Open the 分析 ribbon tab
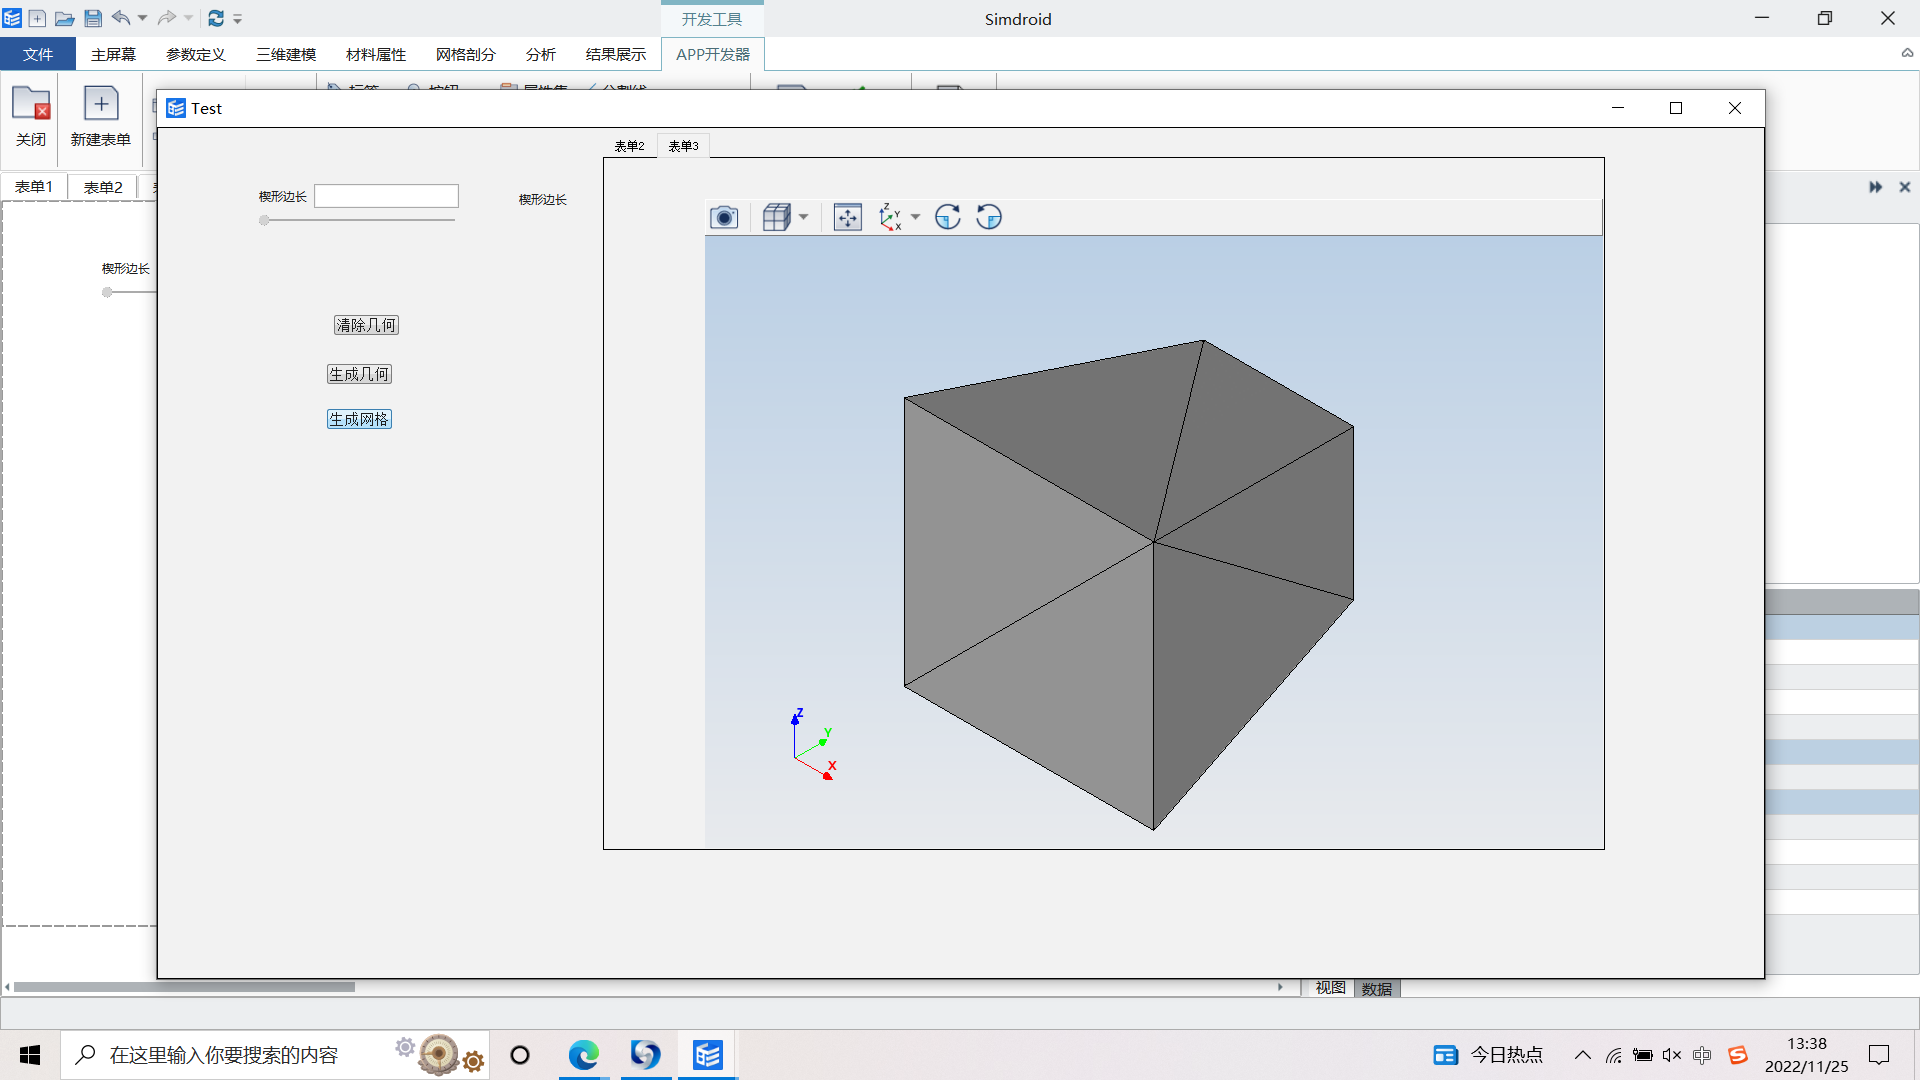 click(x=541, y=54)
